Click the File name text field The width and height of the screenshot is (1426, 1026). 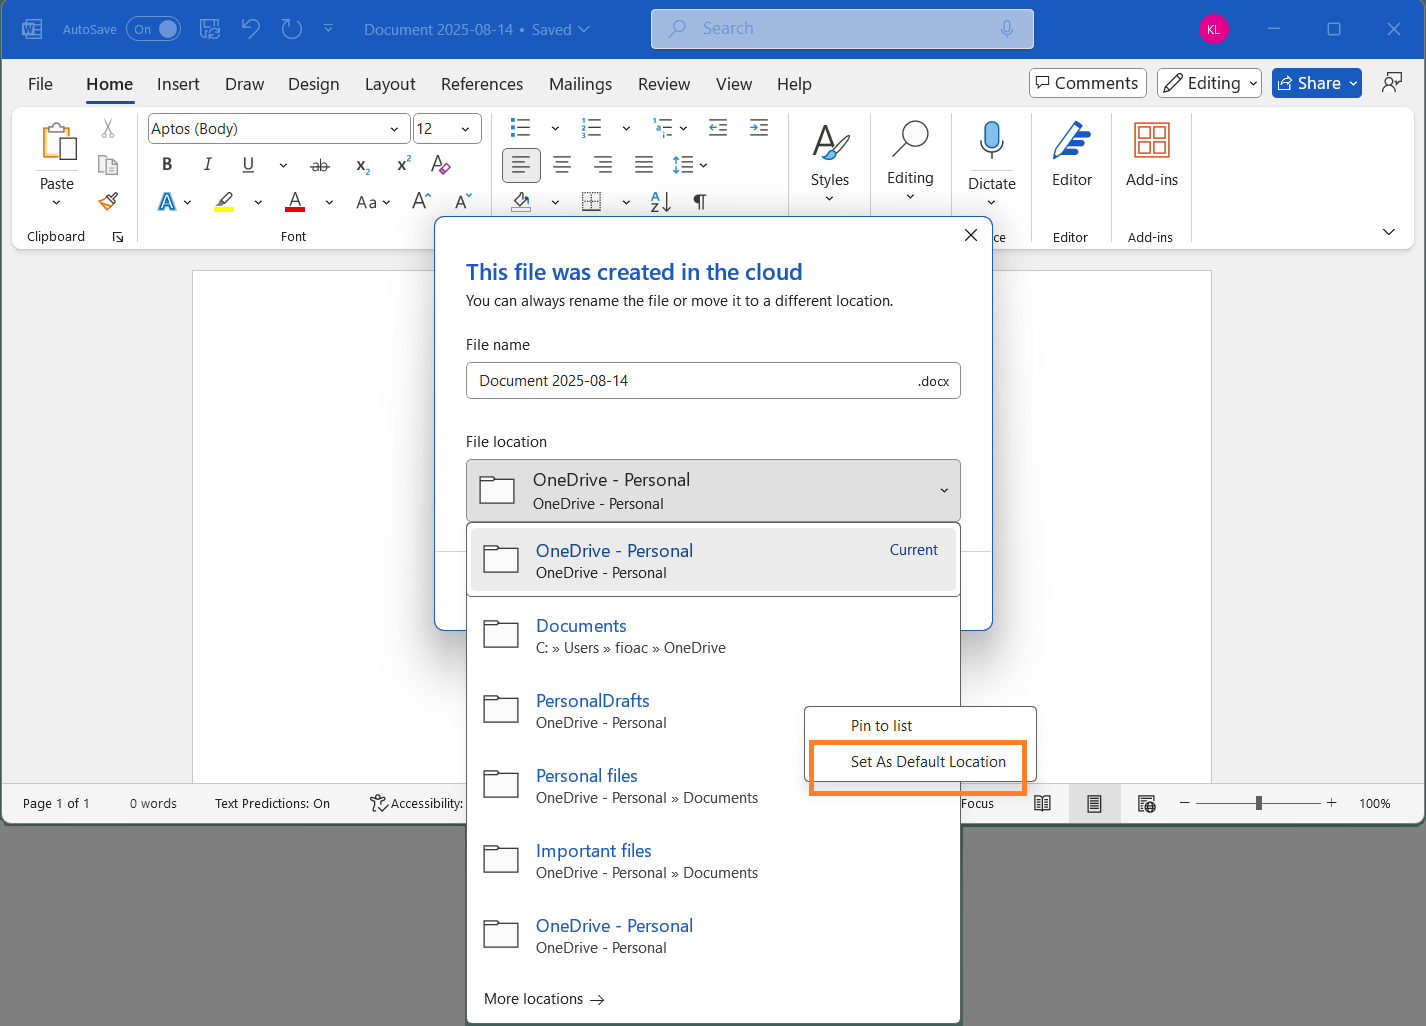pos(713,381)
